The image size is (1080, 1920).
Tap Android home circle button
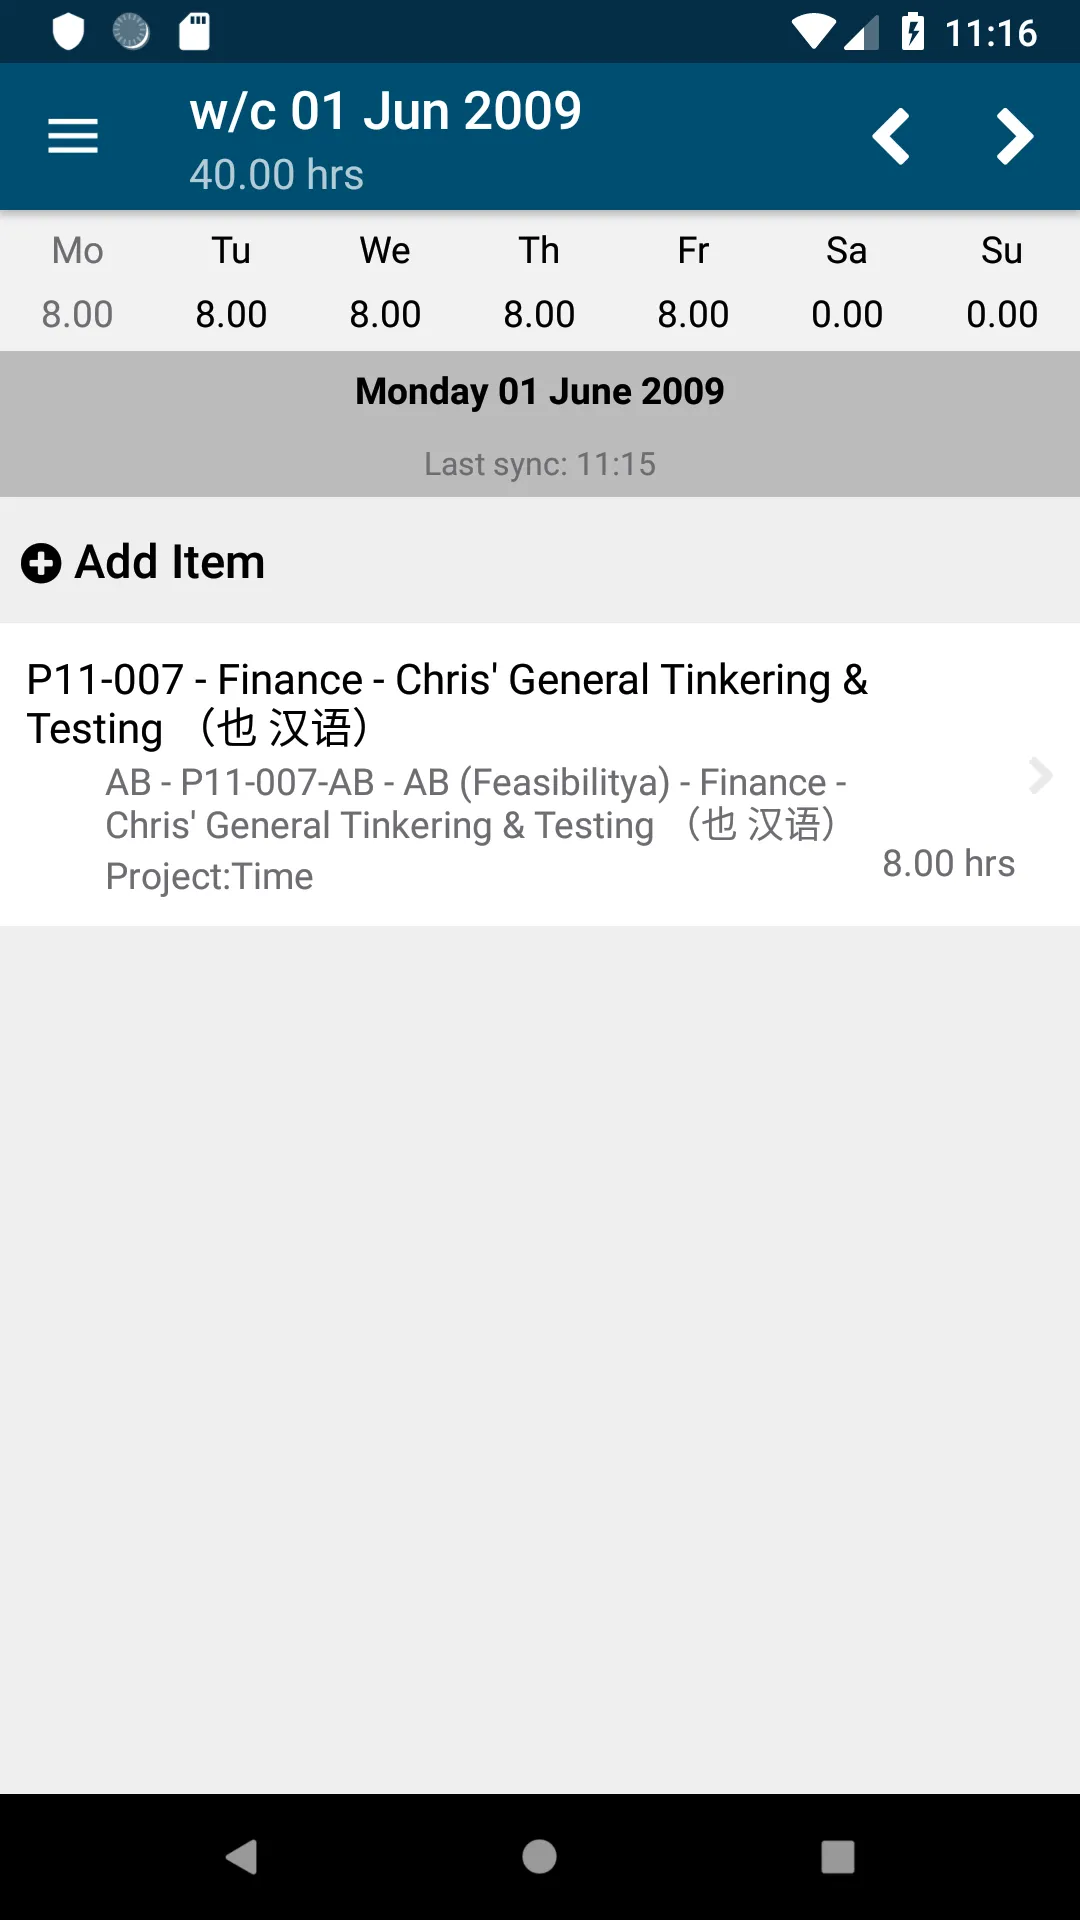click(x=540, y=1857)
